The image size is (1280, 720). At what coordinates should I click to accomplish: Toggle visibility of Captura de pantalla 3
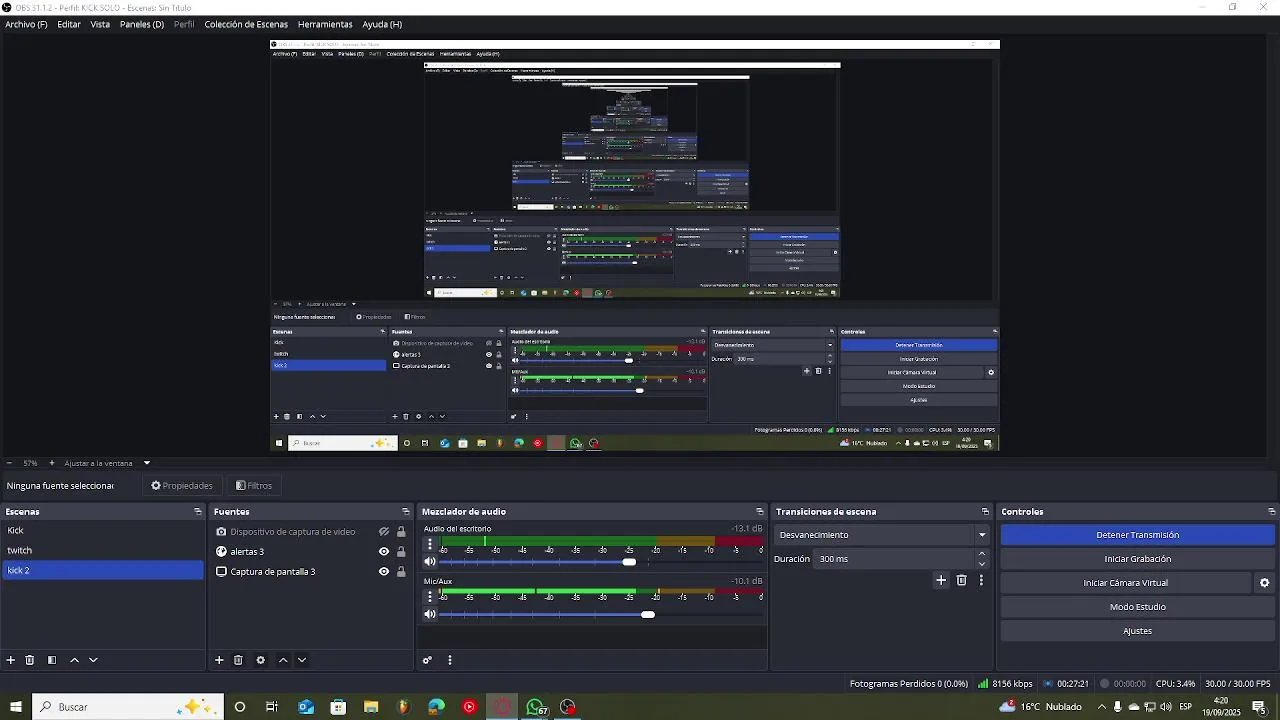(x=384, y=572)
